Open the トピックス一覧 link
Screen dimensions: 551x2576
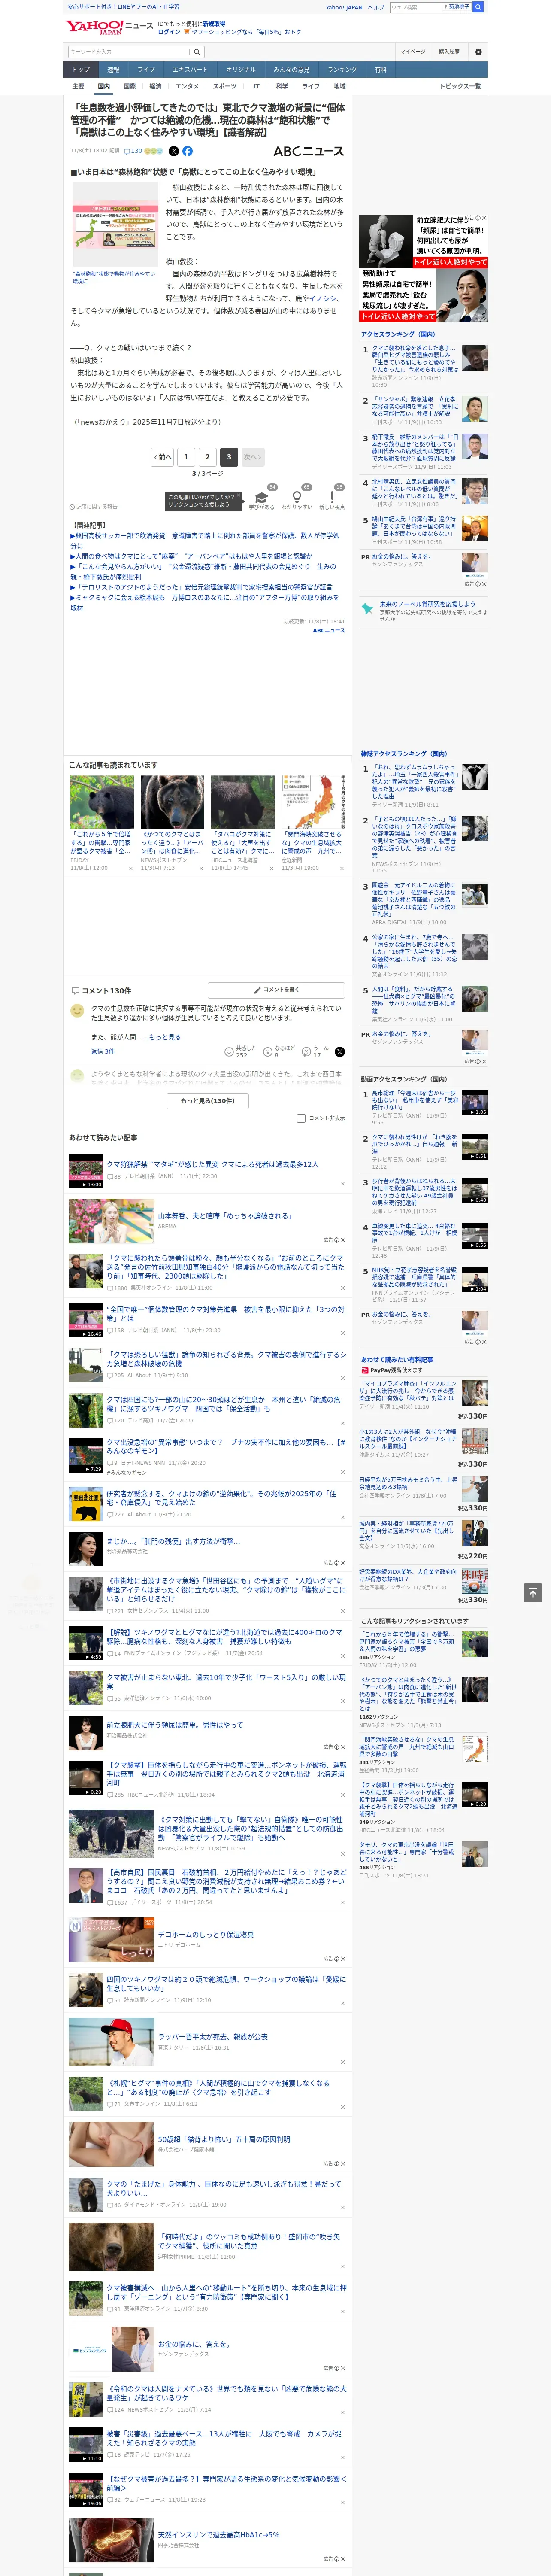[460, 86]
